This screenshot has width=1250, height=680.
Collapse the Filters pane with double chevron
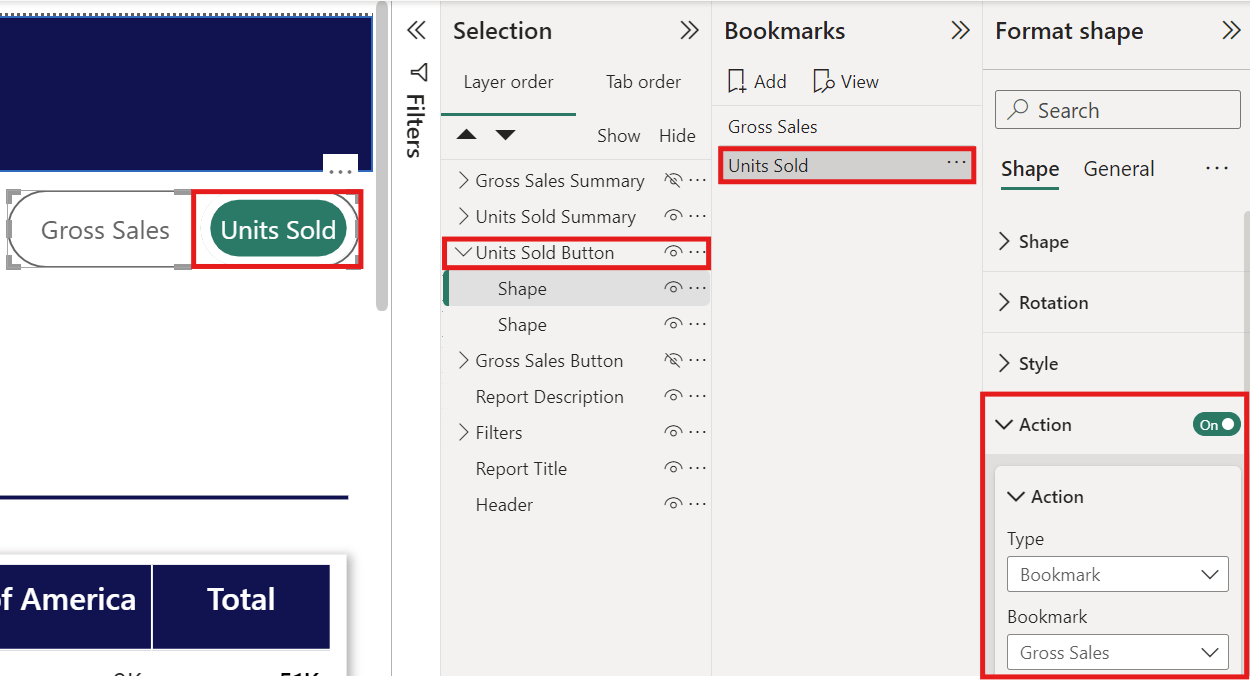click(x=417, y=31)
